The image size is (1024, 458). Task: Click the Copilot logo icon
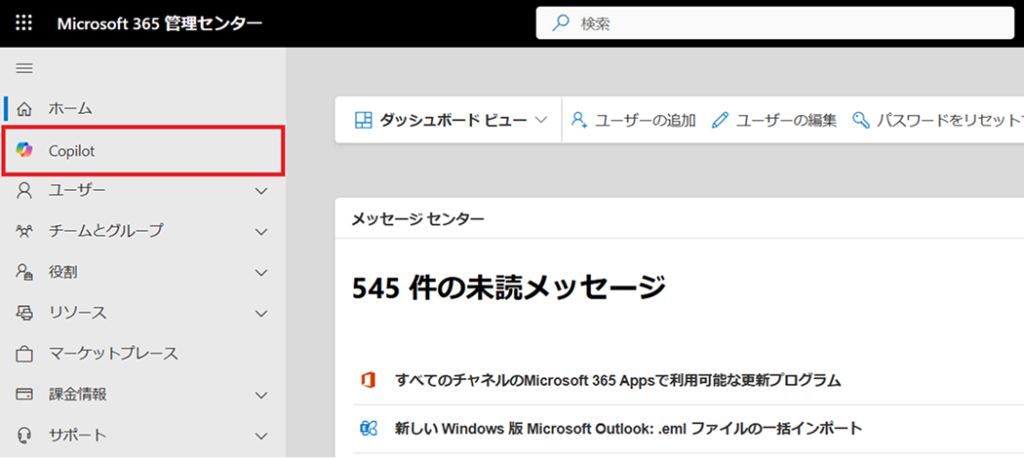pyautogui.click(x=24, y=151)
